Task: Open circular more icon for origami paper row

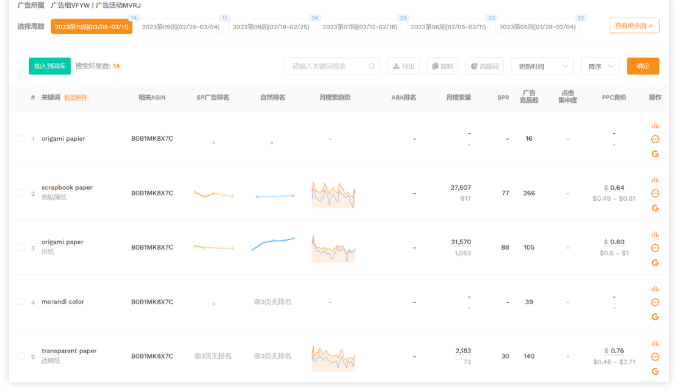Action: [655, 248]
